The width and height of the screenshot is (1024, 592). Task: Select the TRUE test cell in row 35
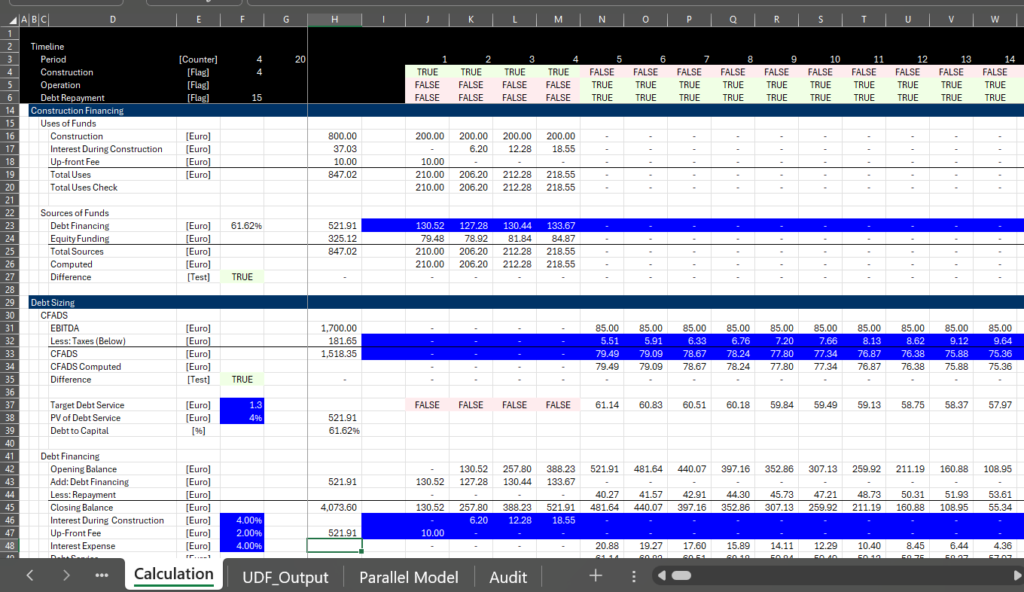[242, 380]
